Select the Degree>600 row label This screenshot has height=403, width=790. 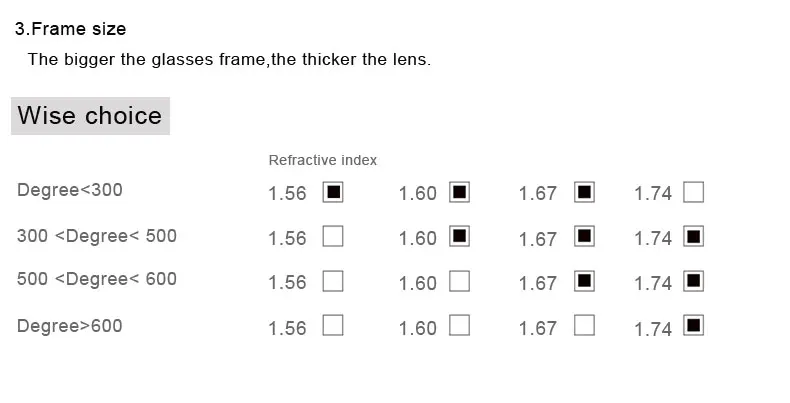pyautogui.click(x=69, y=326)
